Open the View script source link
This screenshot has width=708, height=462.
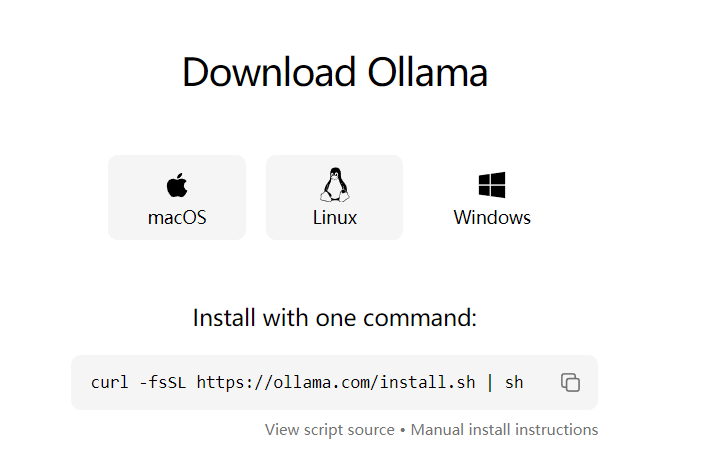[329, 429]
